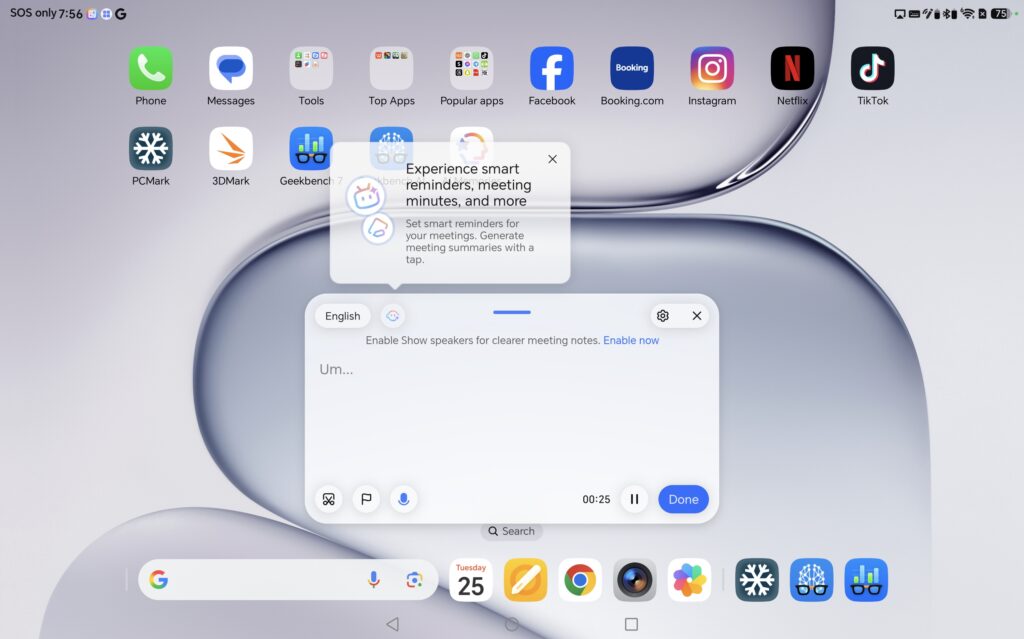The height and width of the screenshot is (639, 1024).
Task: Open Geekbench AI from the dock
Action: (811, 580)
